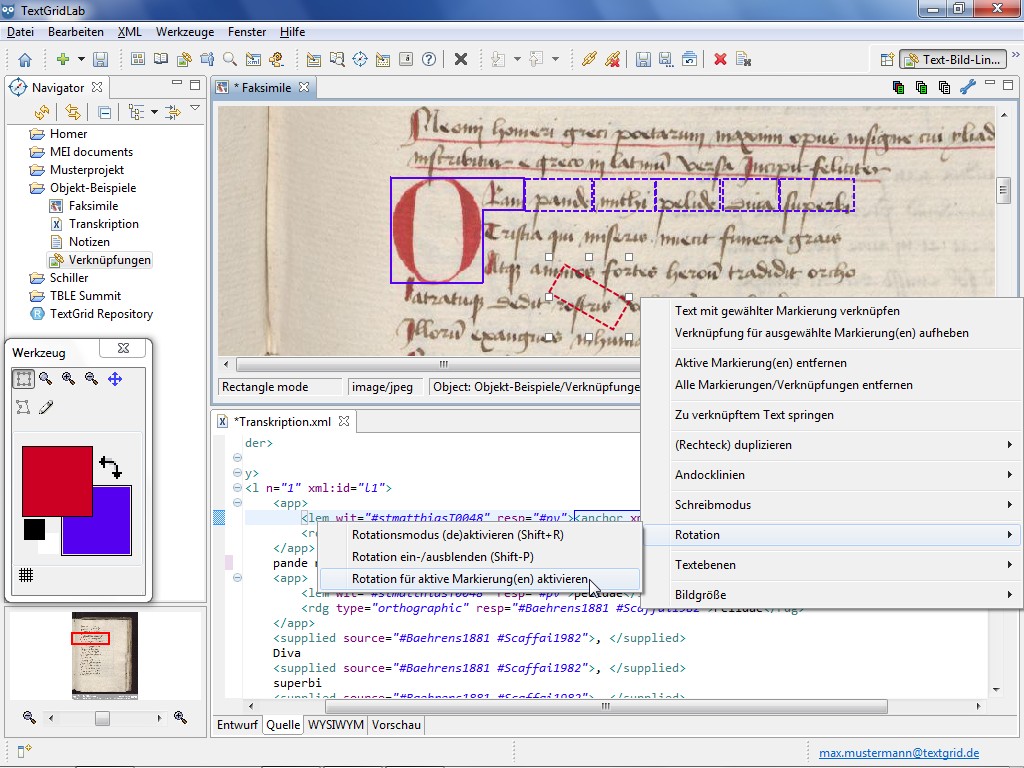
Task: Toggle the grid icon in Werkzeug panel
Action: tap(26, 575)
